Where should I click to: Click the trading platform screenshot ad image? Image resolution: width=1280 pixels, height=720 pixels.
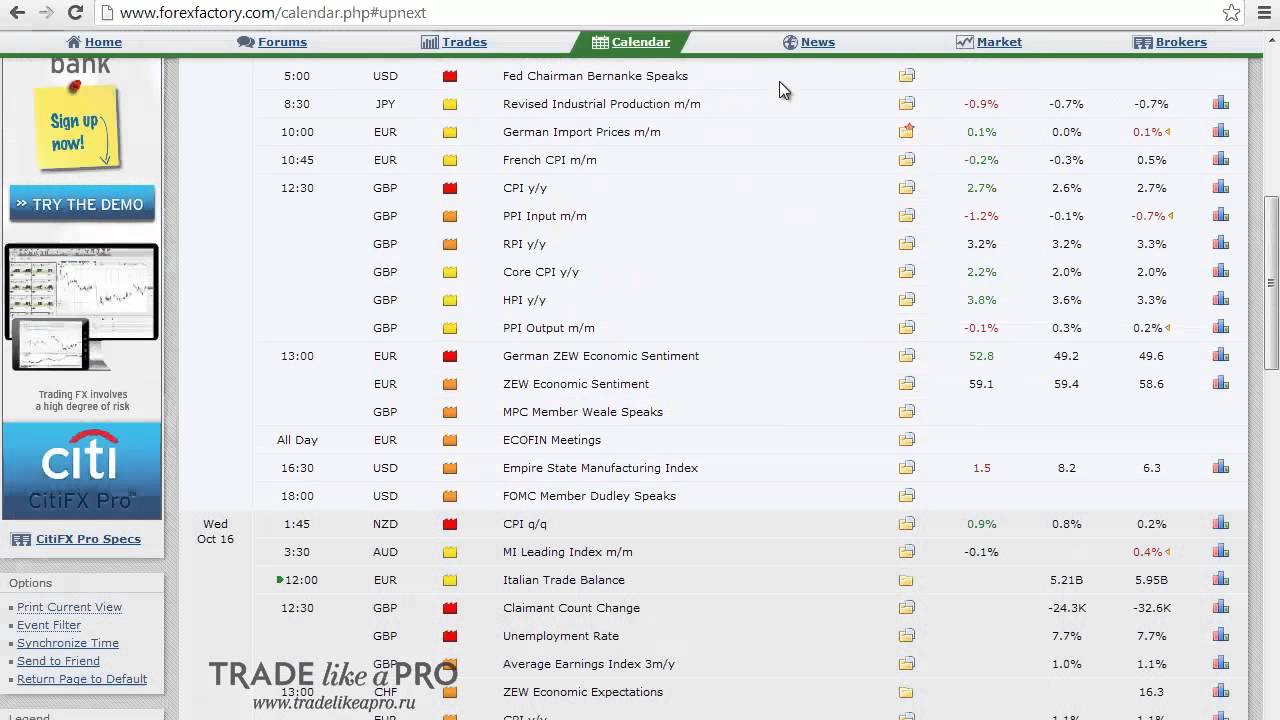point(82,308)
